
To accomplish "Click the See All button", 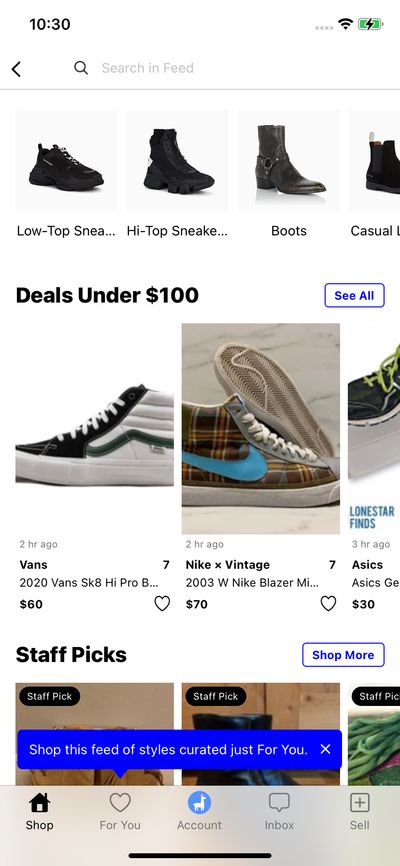I will tap(354, 295).
